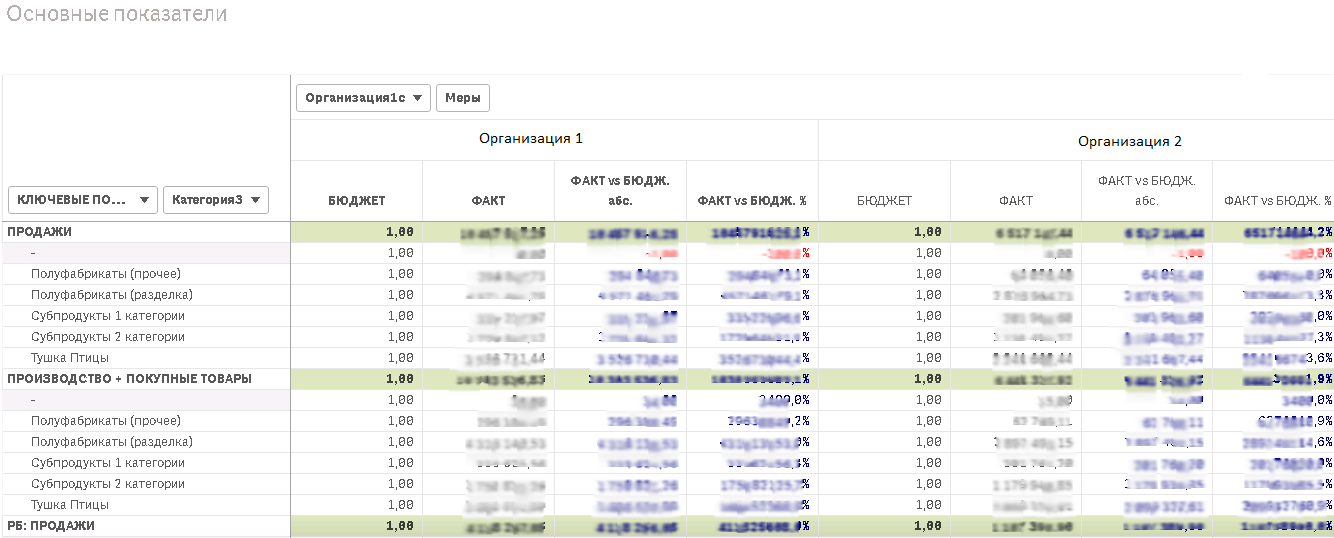
Task: Click РБ: ПРОДАЖИ БЮДЖЕТ cell for Организация 2
Action: [885, 525]
